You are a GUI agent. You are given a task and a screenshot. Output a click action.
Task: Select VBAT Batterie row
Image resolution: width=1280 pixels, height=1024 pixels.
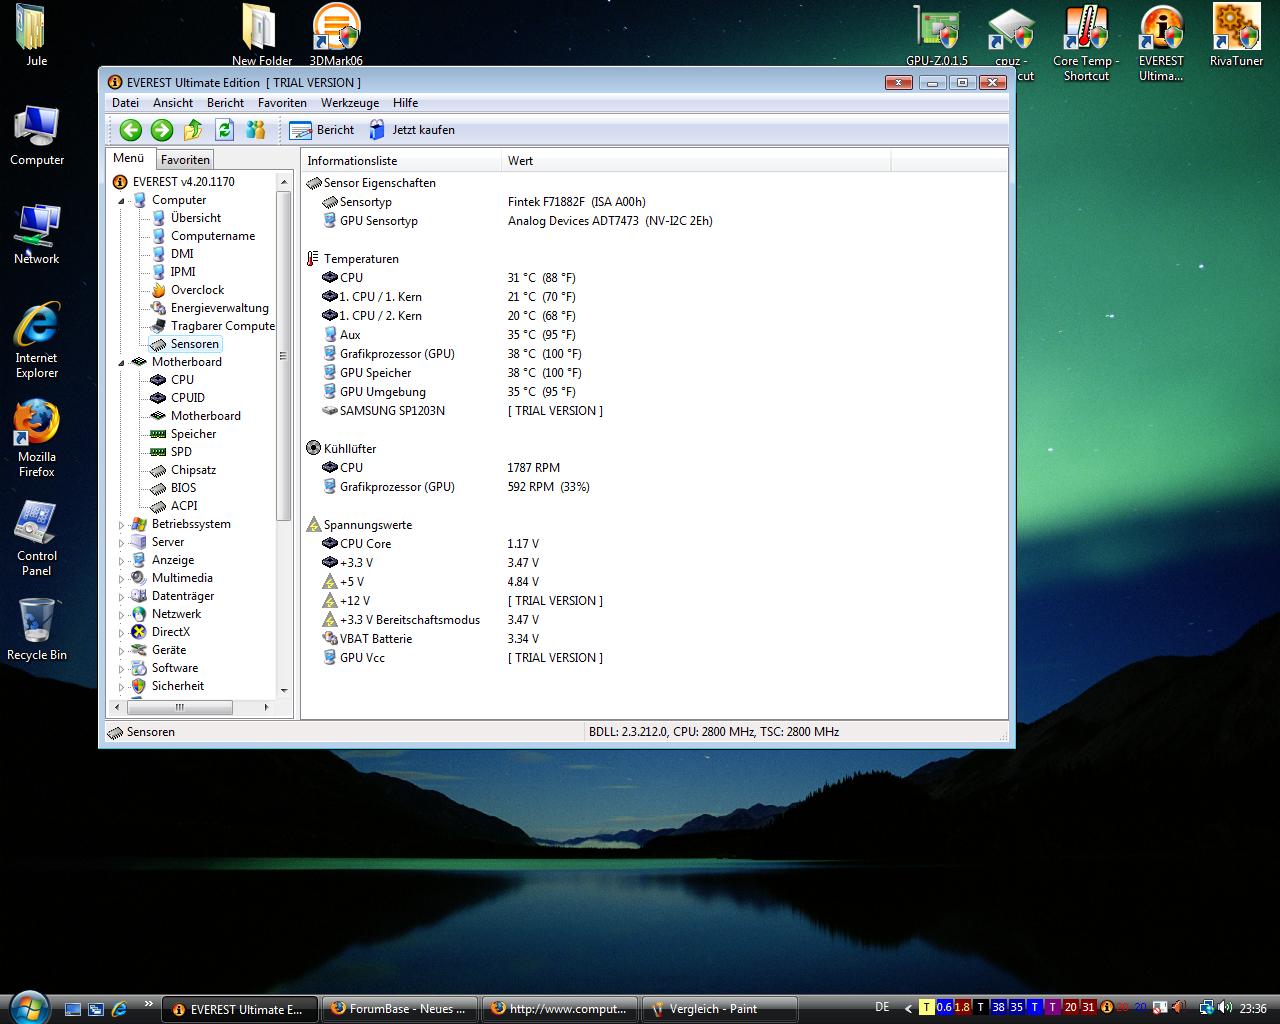point(376,639)
